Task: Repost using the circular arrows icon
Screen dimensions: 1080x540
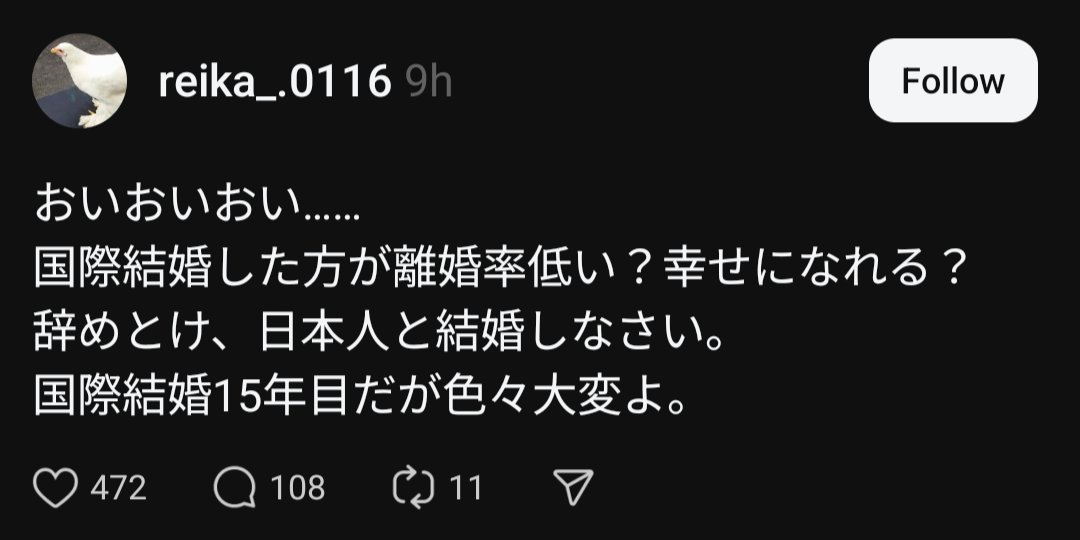Action: click(x=413, y=488)
